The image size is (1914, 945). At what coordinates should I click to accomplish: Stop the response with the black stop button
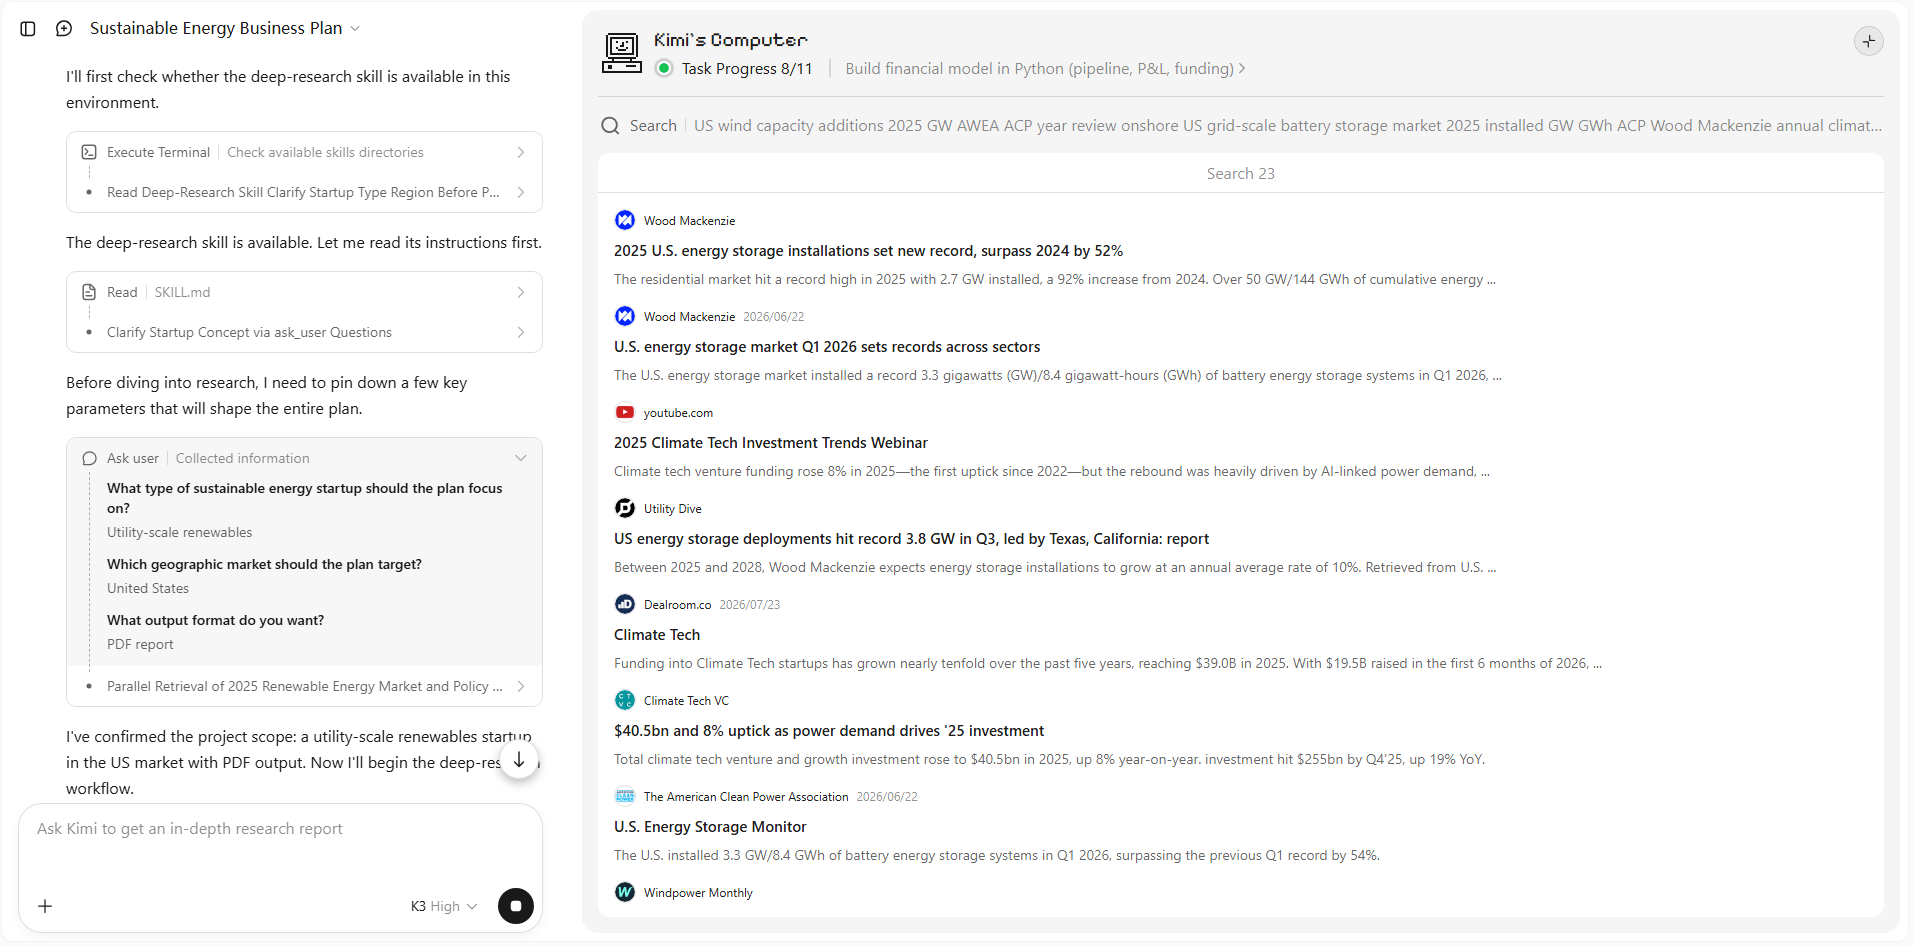tap(516, 906)
